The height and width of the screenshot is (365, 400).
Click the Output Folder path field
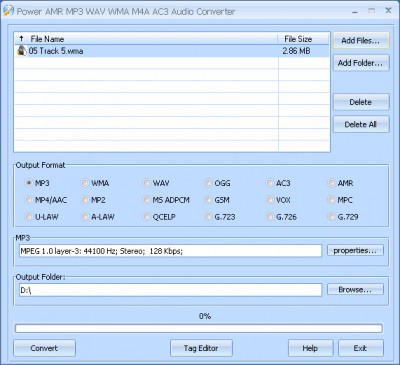(x=170, y=290)
